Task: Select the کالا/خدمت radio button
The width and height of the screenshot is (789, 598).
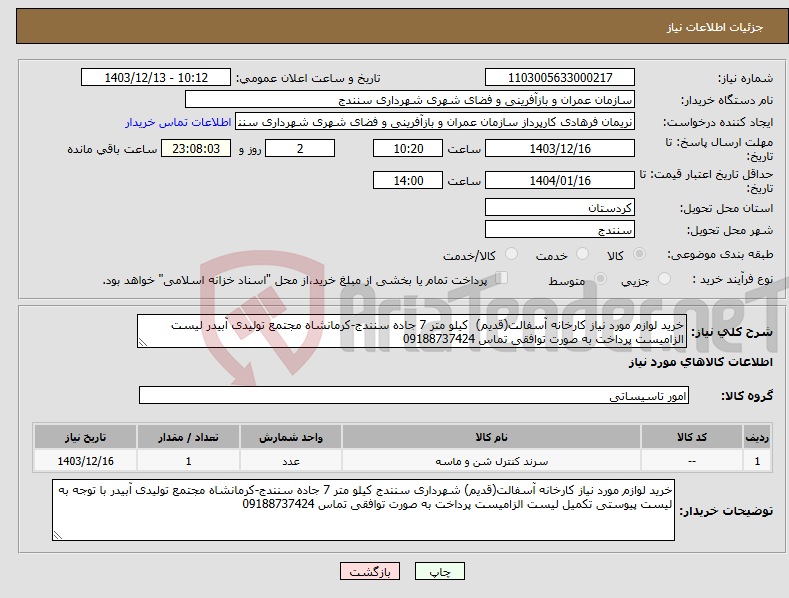Action: 511,254
